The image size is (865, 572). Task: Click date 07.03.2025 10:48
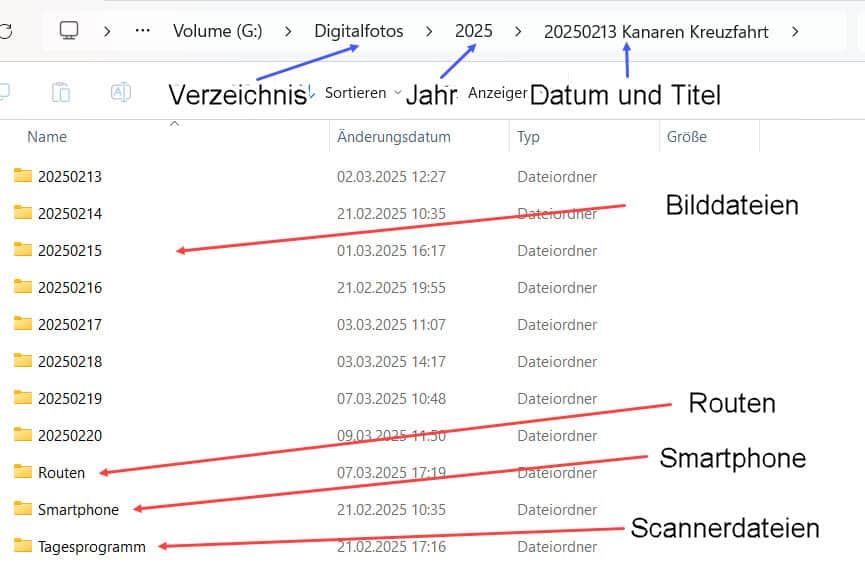[391, 398]
